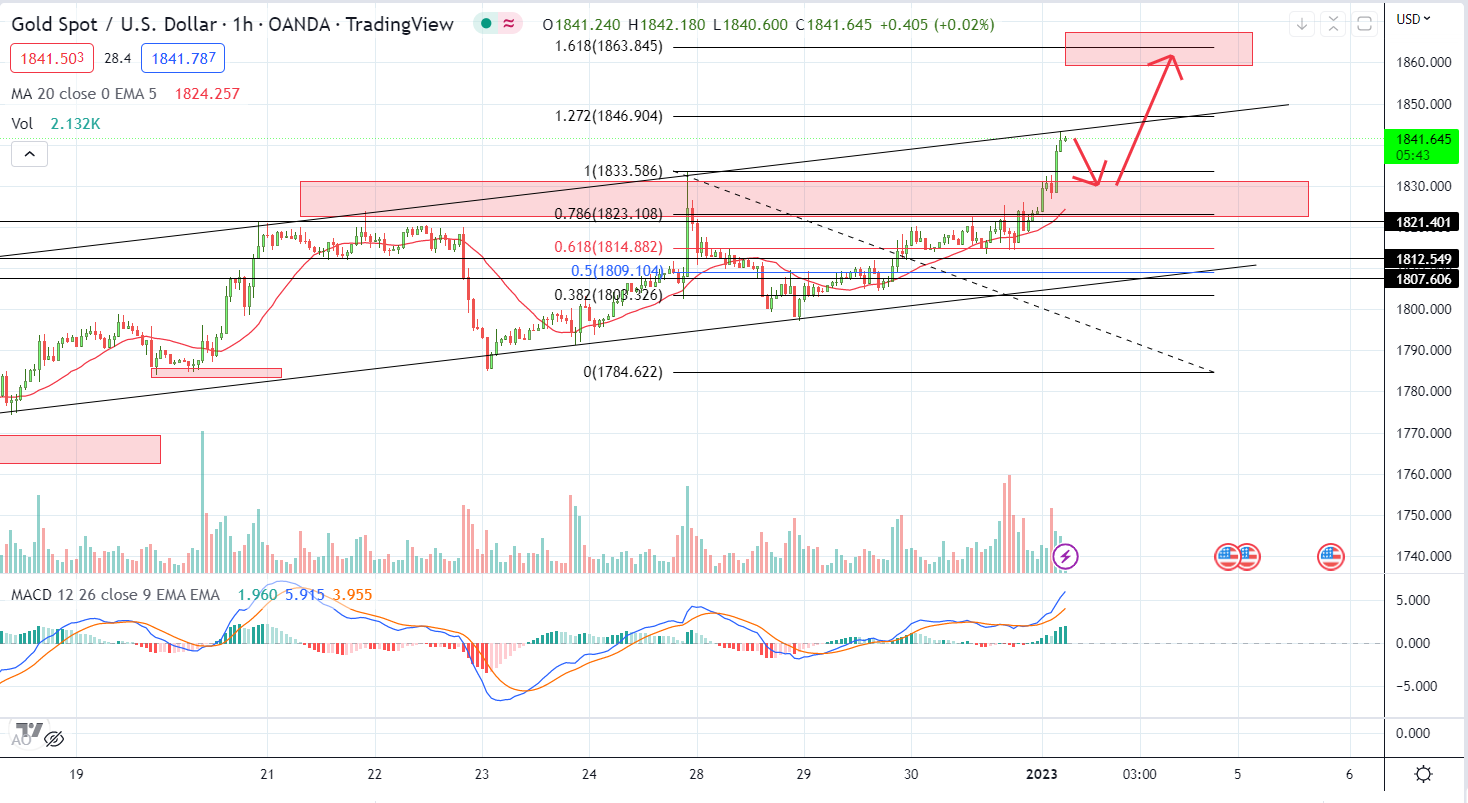The image size is (1468, 803).
Task: Click the date label 23 on time axis
Action: 481,774
